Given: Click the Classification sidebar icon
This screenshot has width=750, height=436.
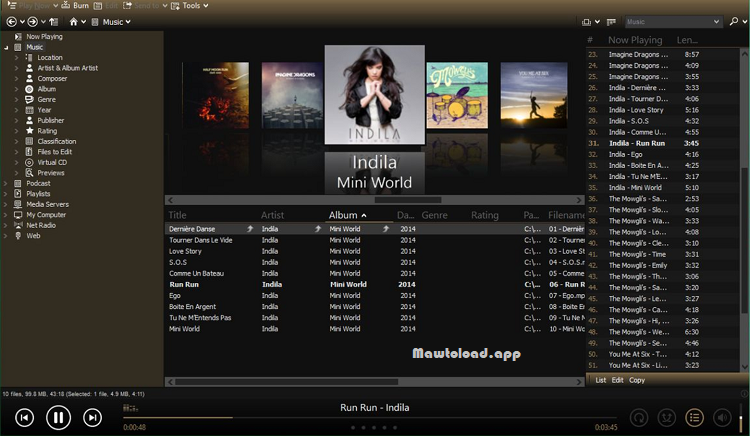Looking at the screenshot, I should 29,141.
